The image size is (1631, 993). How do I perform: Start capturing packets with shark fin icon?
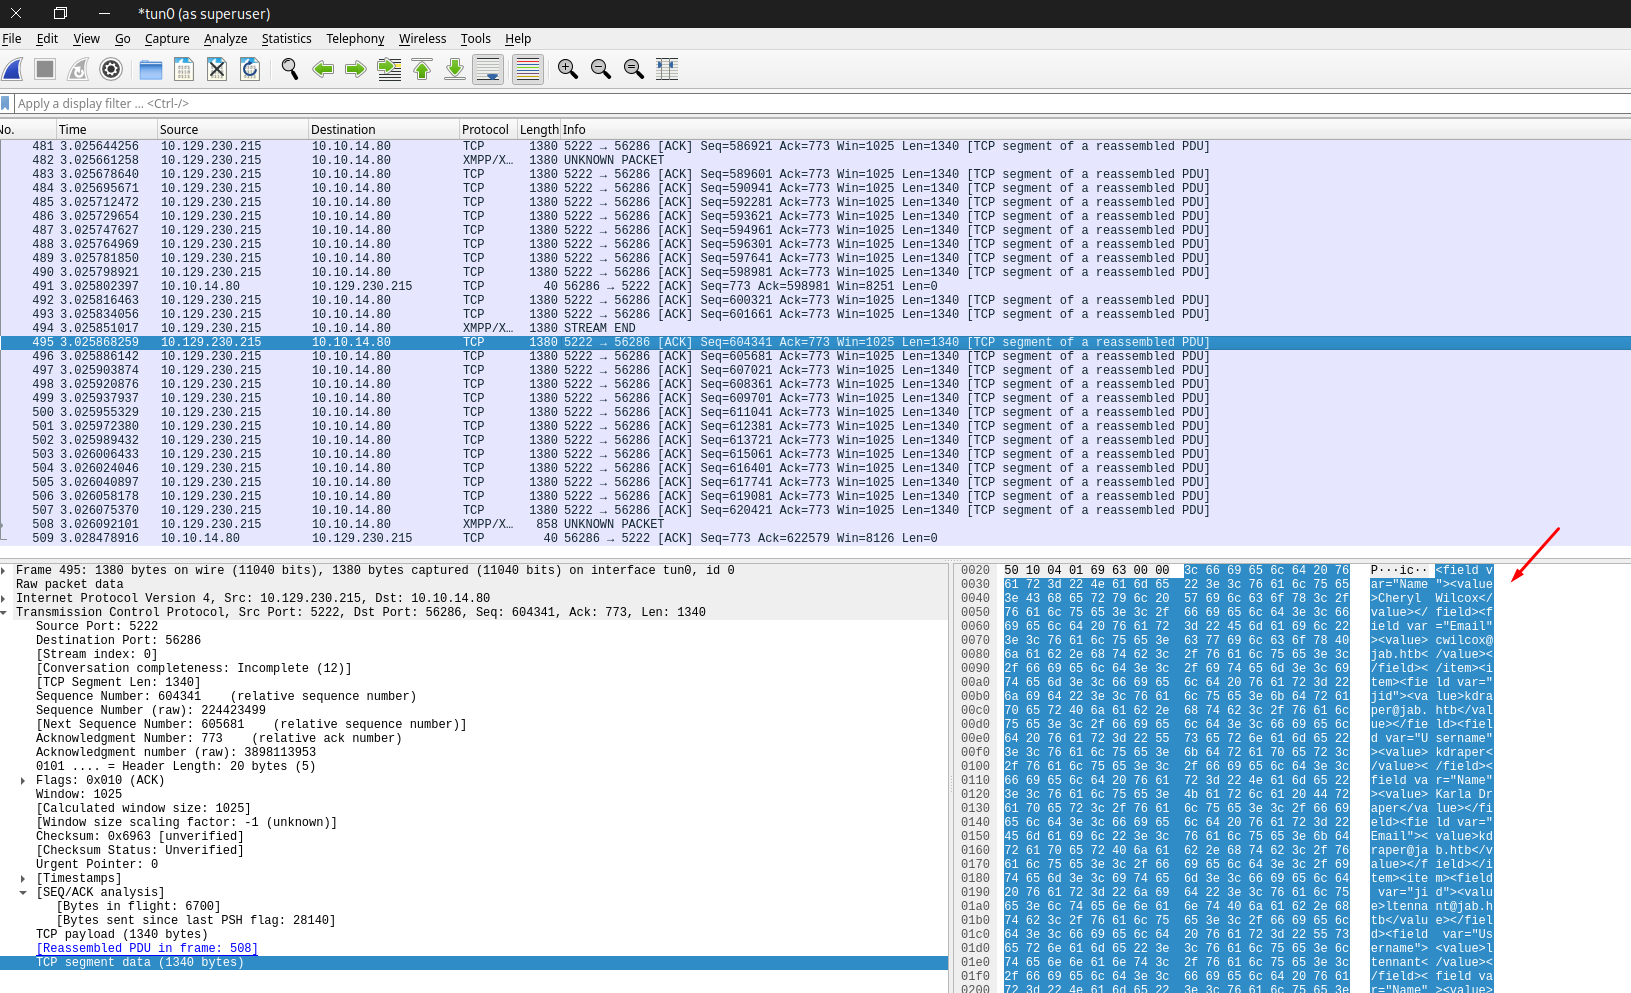[x=13, y=69]
